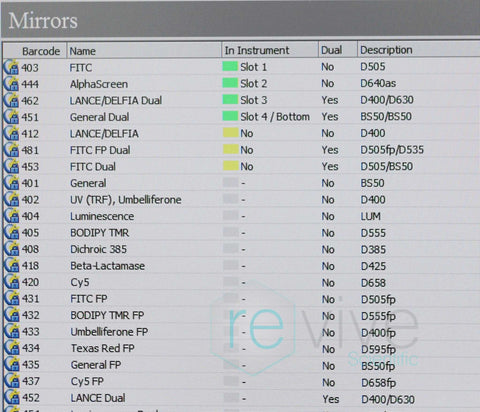Viewport: 480px width, 412px height.
Task: Click the lock icon for barcode 405
Action: click(11, 233)
